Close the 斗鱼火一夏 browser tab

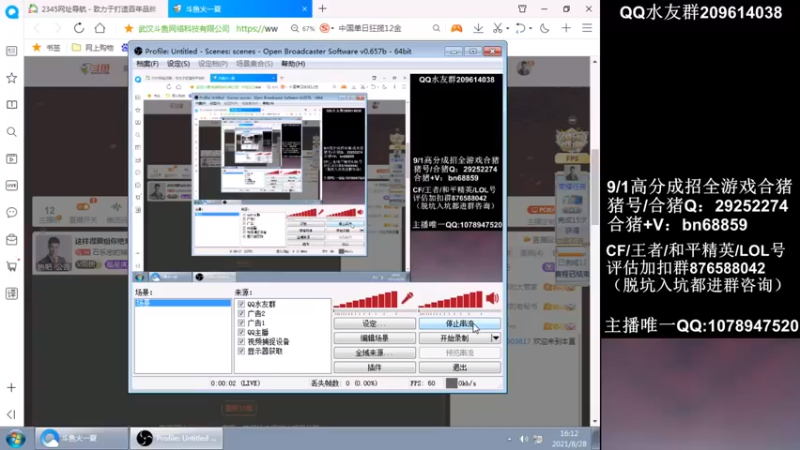pos(305,9)
